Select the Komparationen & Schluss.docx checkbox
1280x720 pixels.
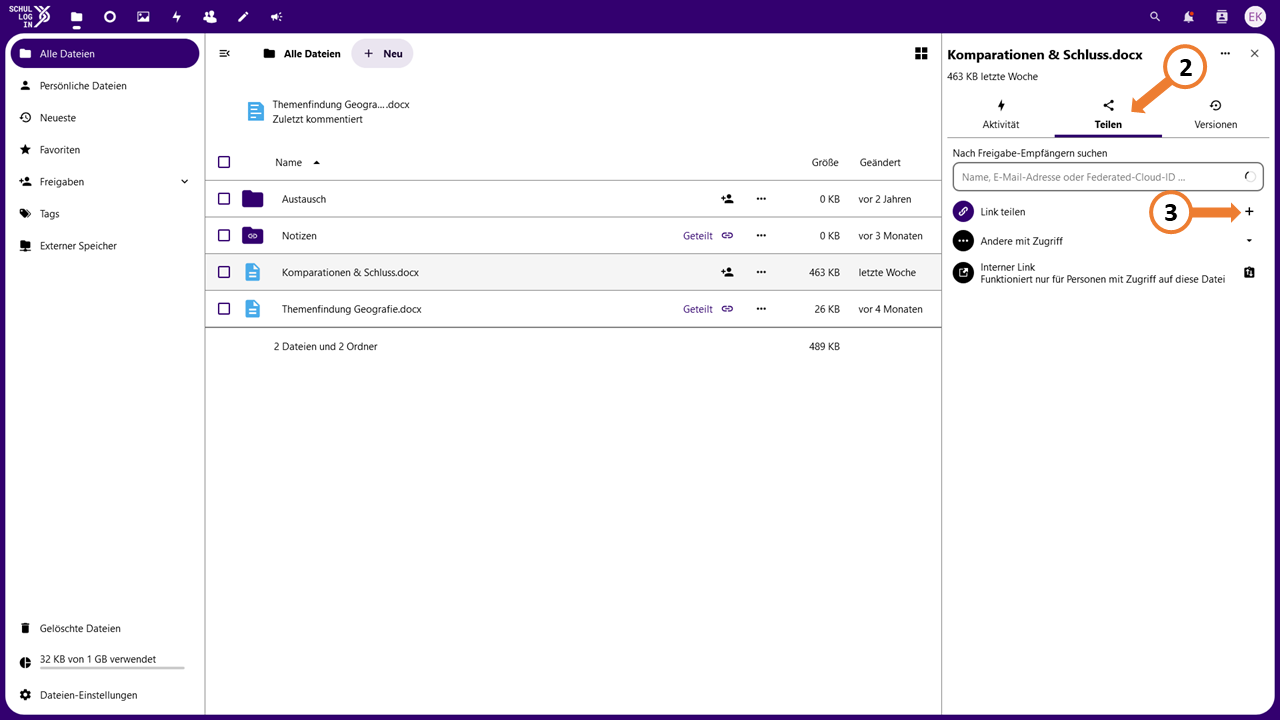[x=224, y=272]
